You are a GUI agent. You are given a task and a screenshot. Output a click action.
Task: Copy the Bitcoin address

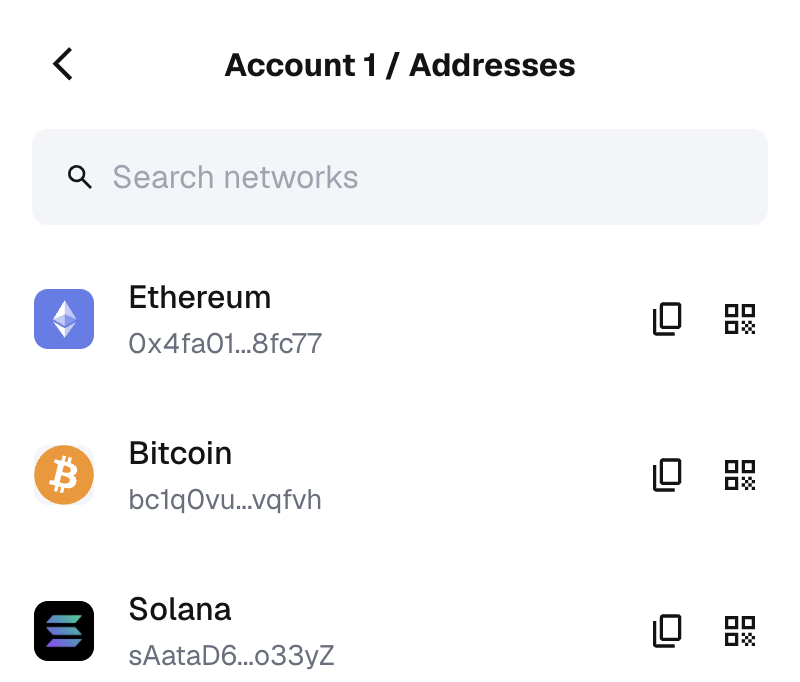coord(667,474)
